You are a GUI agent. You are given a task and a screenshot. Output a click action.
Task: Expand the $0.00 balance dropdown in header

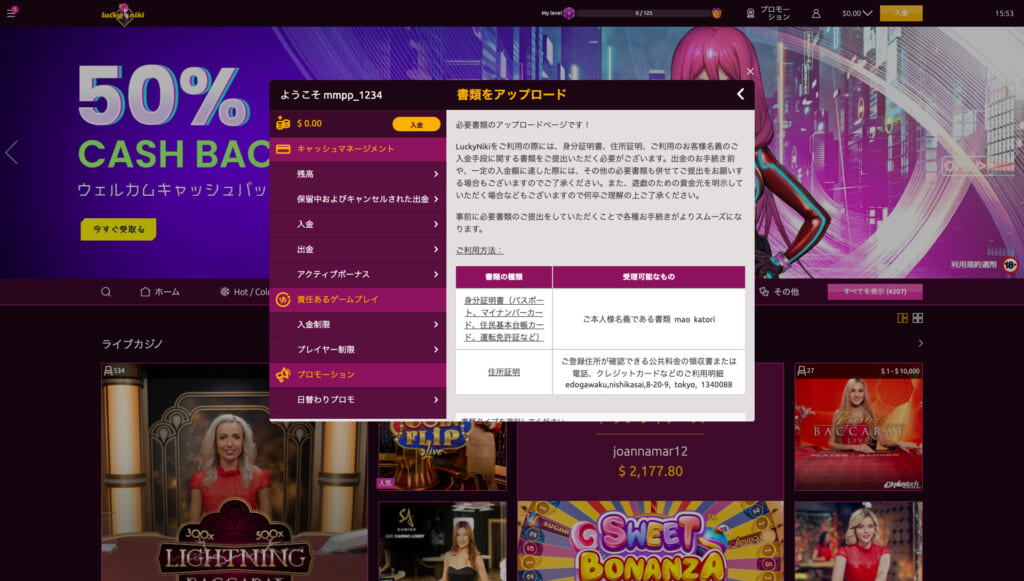click(857, 13)
